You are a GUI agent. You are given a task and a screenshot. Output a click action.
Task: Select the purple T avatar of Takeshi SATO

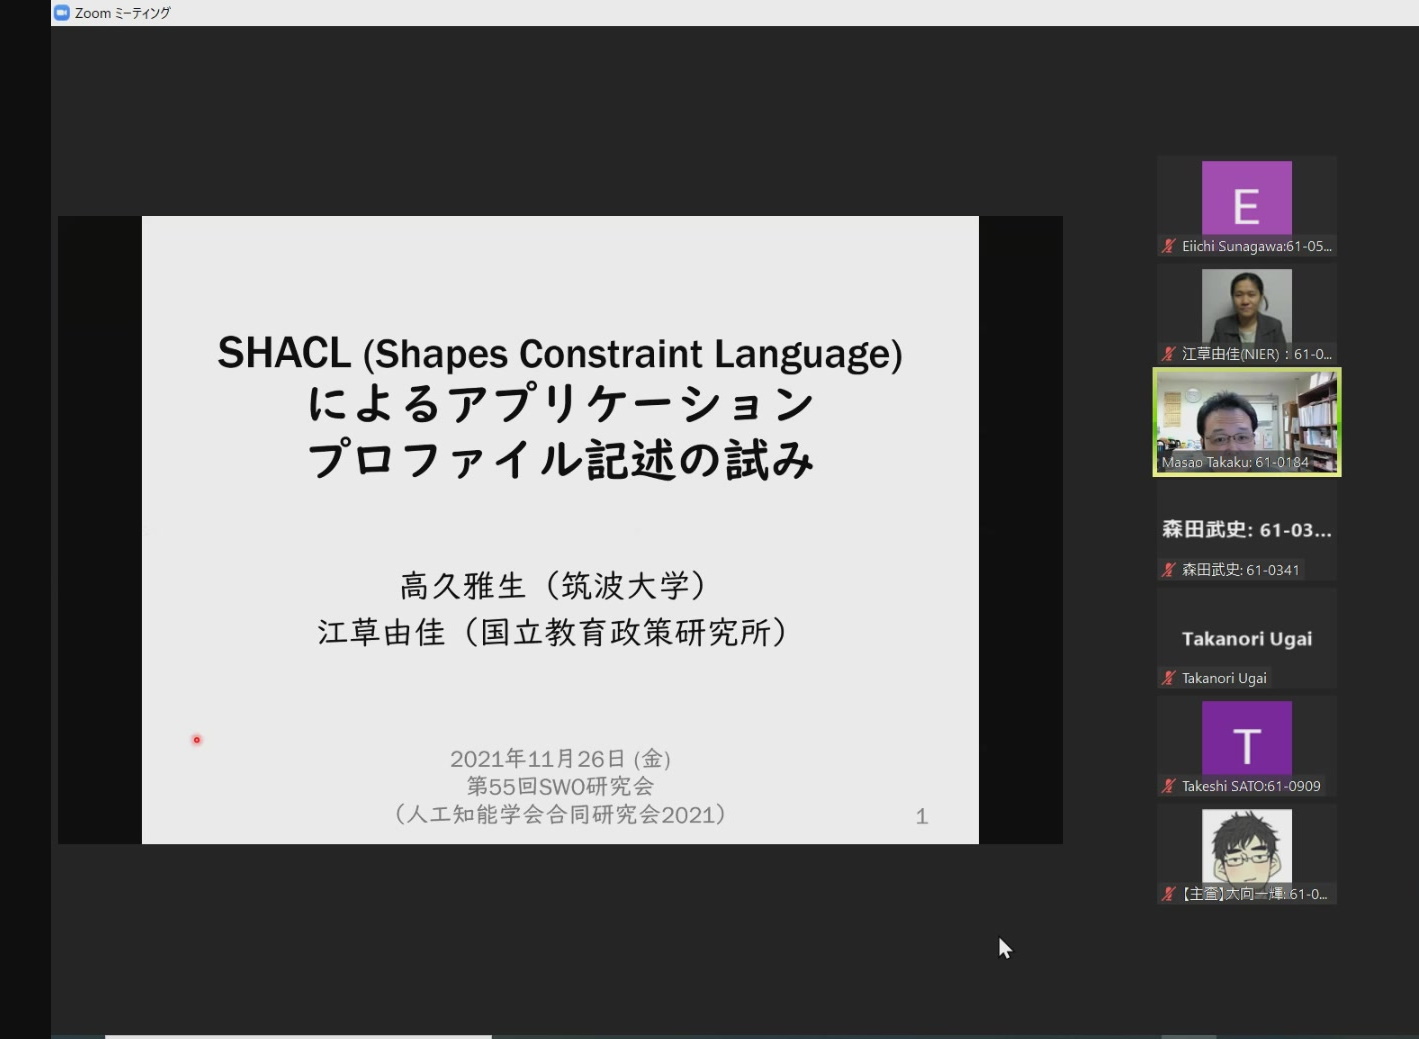click(x=1246, y=738)
